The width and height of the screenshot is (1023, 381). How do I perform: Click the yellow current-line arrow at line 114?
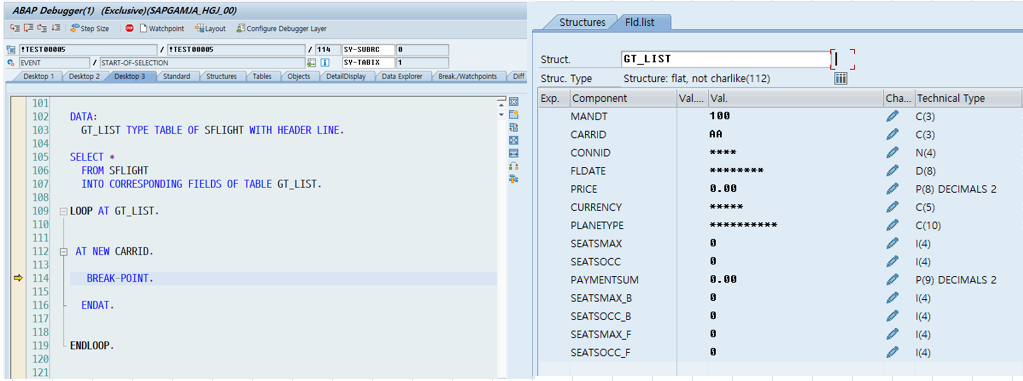pyautogui.click(x=18, y=279)
